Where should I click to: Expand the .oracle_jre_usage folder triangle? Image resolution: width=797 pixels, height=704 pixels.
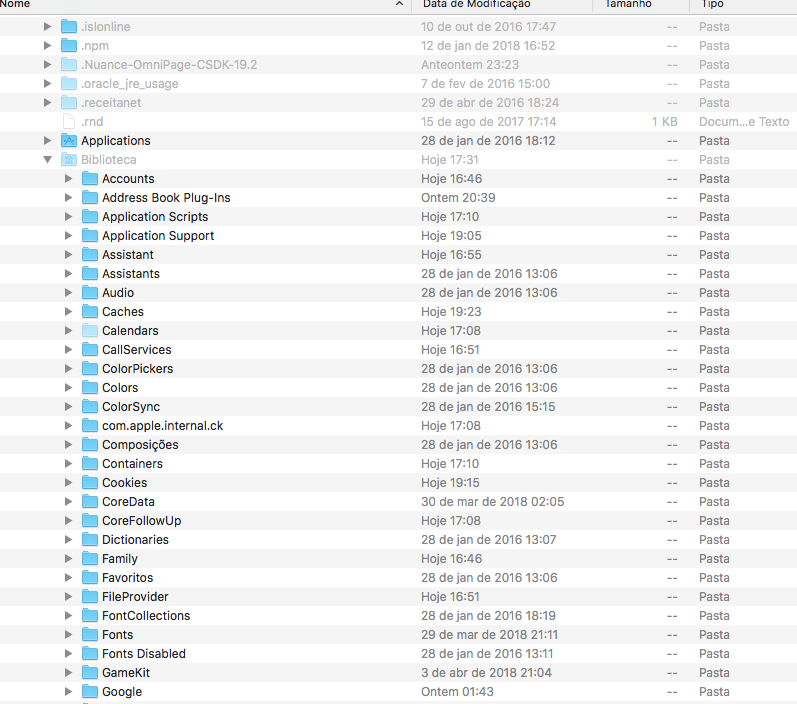point(47,83)
